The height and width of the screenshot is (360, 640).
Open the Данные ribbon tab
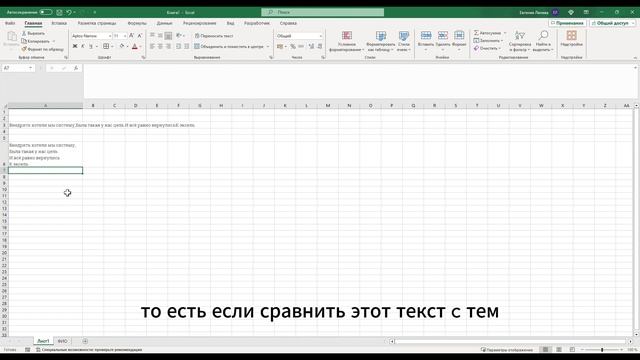[x=164, y=23]
